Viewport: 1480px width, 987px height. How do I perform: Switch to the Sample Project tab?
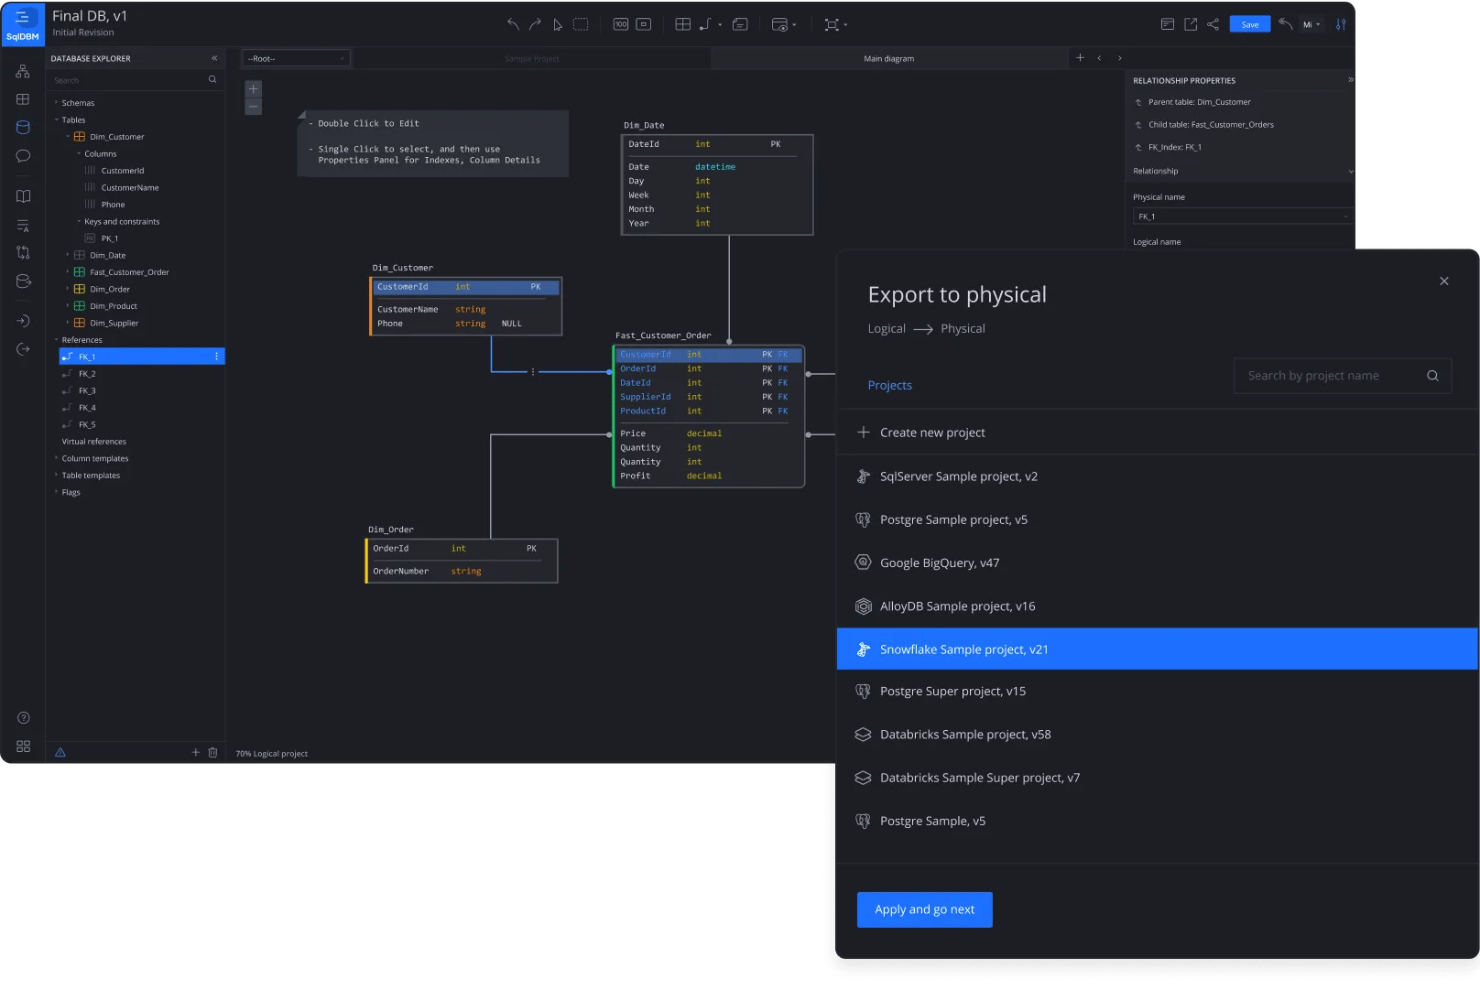532,59
